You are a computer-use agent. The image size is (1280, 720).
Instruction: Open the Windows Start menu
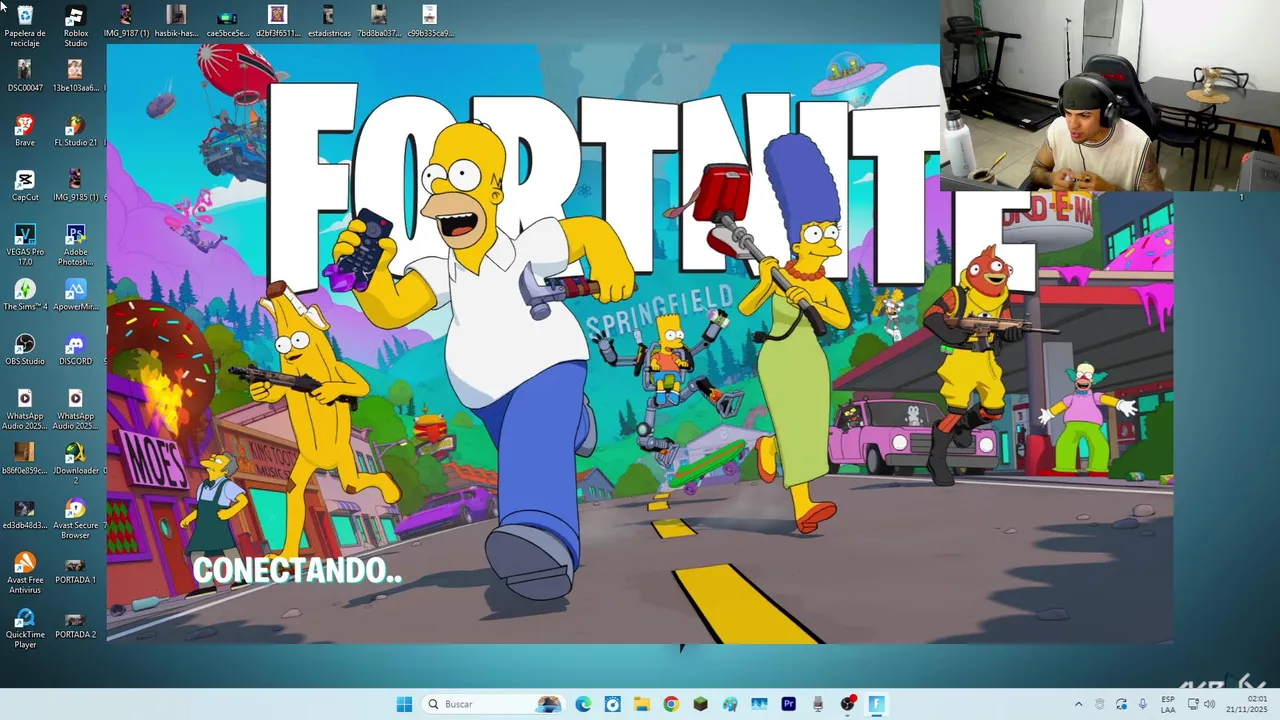(404, 704)
